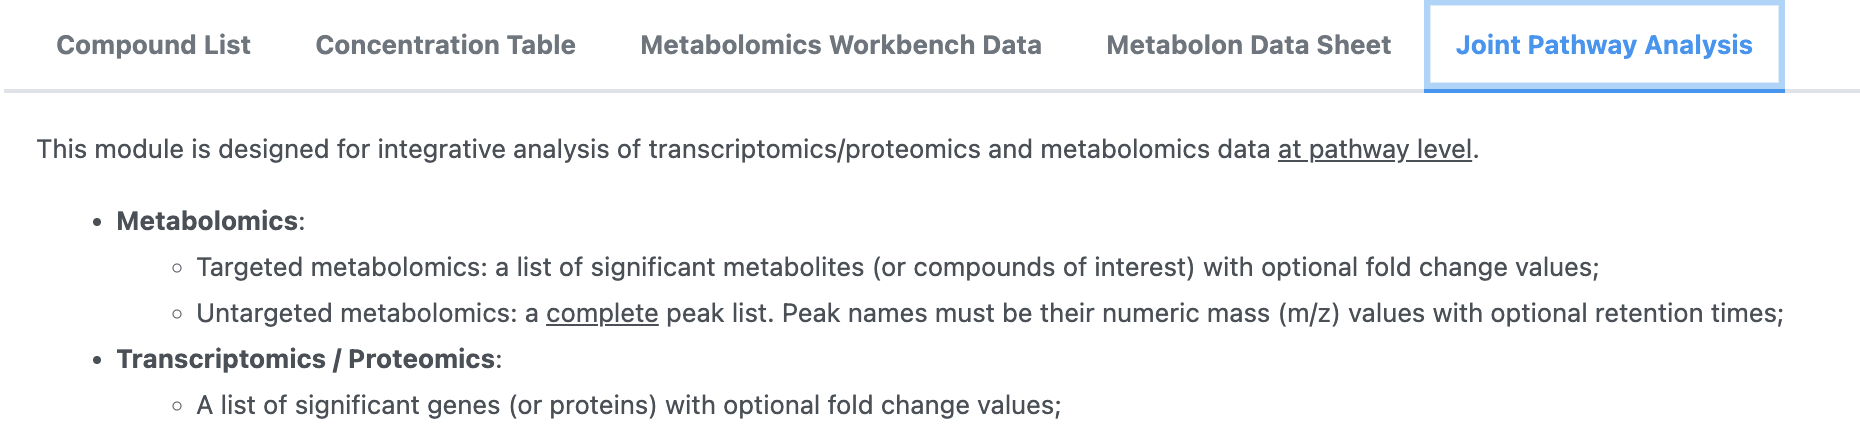Click the bold "Metabolomics" heading
Image resolution: width=1860 pixels, height=442 pixels.
[207, 221]
